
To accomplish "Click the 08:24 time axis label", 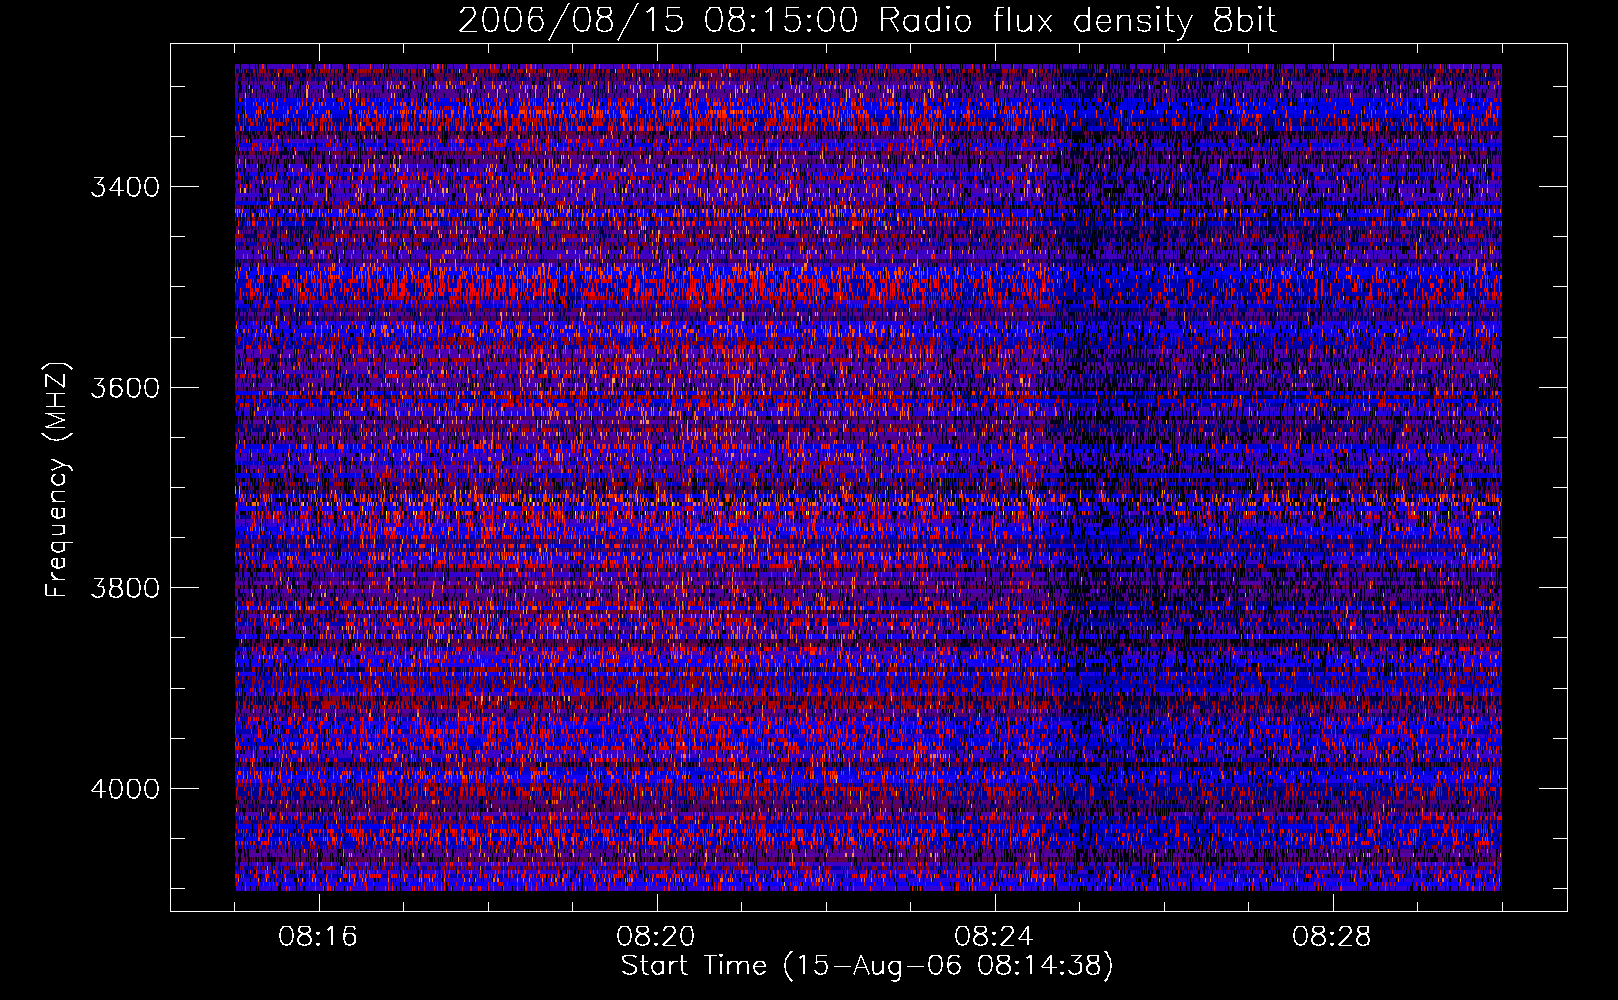I will point(994,937).
